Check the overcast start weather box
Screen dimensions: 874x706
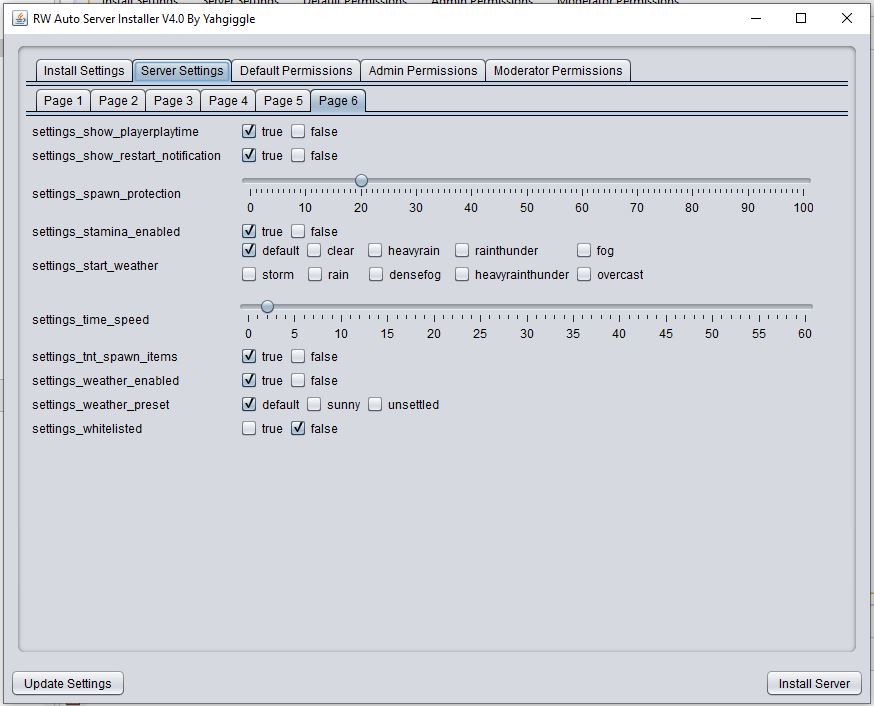tap(585, 275)
